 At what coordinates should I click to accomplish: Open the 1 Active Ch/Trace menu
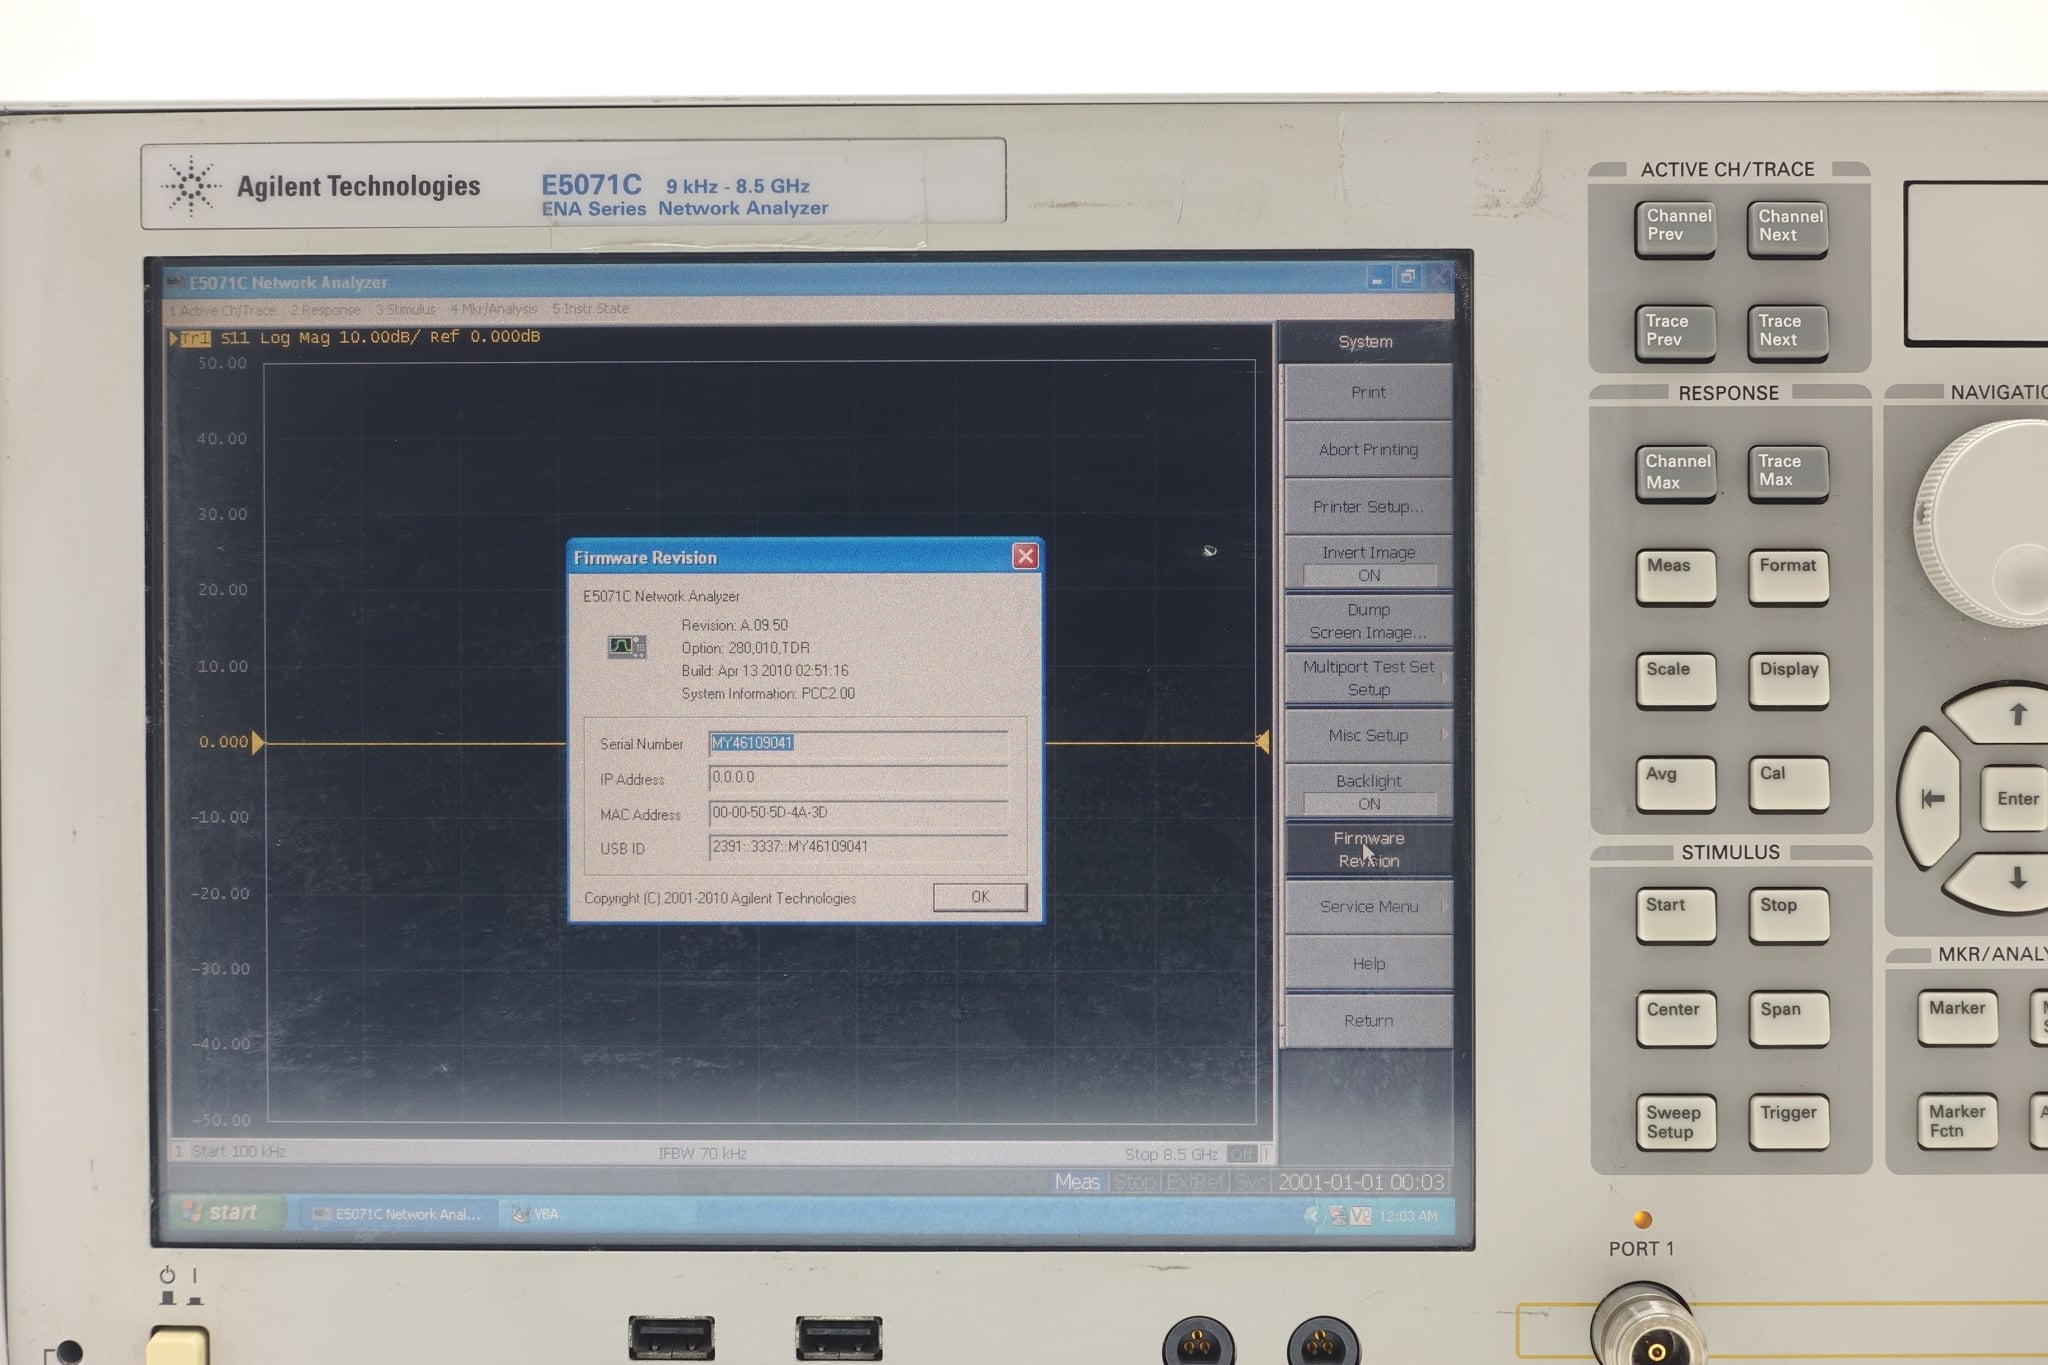click(x=222, y=310)
